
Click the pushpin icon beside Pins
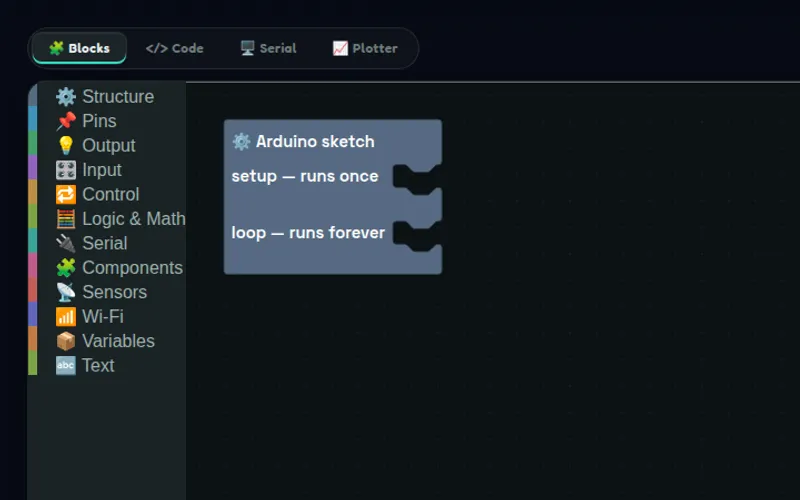pyautogui.click(x=66, y=121)
